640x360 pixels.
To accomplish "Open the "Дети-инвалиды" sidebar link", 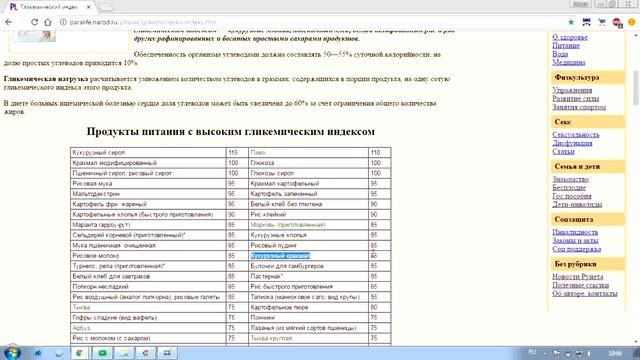I will pyautogui.click(x=577, y=204).
